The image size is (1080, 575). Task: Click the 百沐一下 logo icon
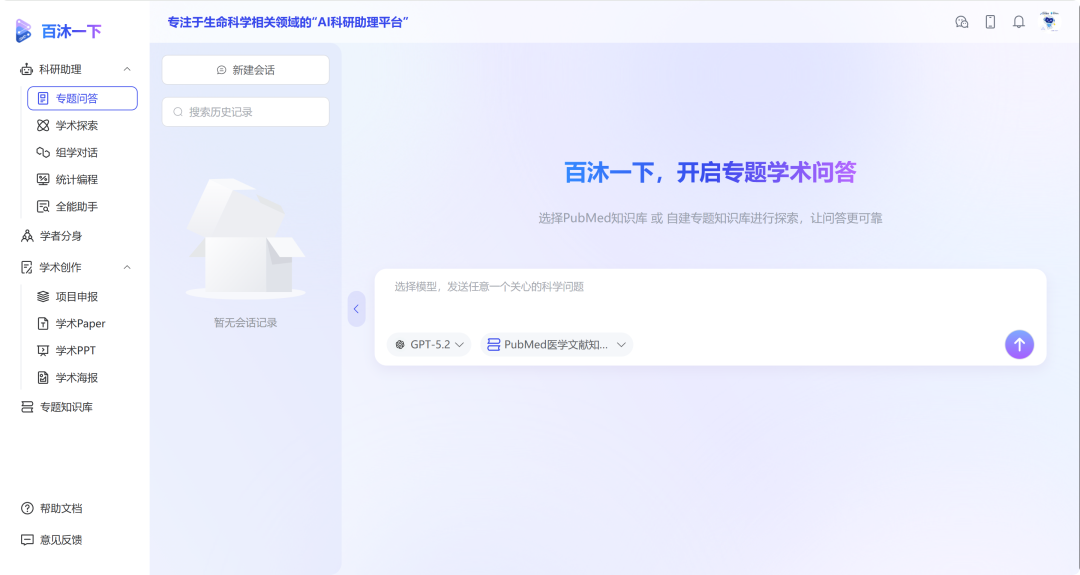(x=23, y=31)
